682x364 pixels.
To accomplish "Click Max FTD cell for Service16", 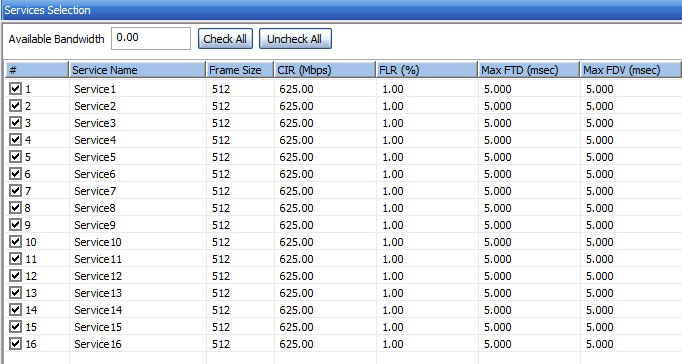I will coord(529,344).
